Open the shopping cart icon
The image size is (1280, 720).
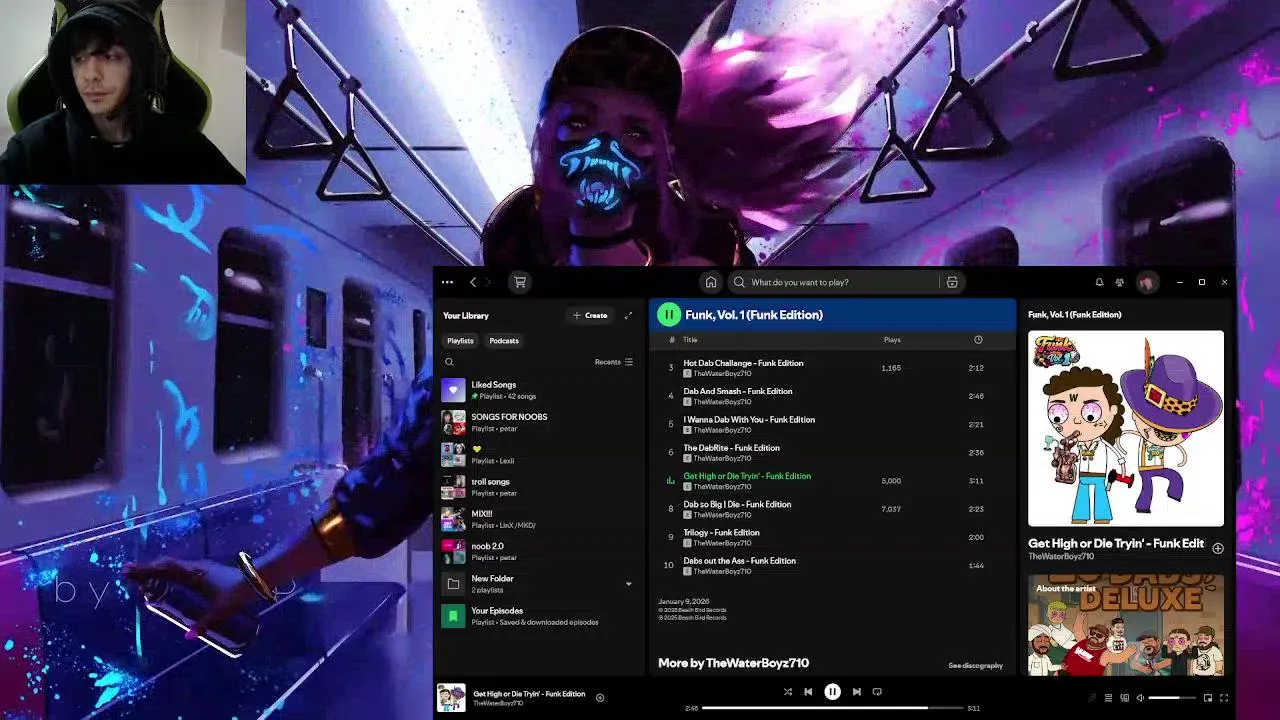coord(520,282)
